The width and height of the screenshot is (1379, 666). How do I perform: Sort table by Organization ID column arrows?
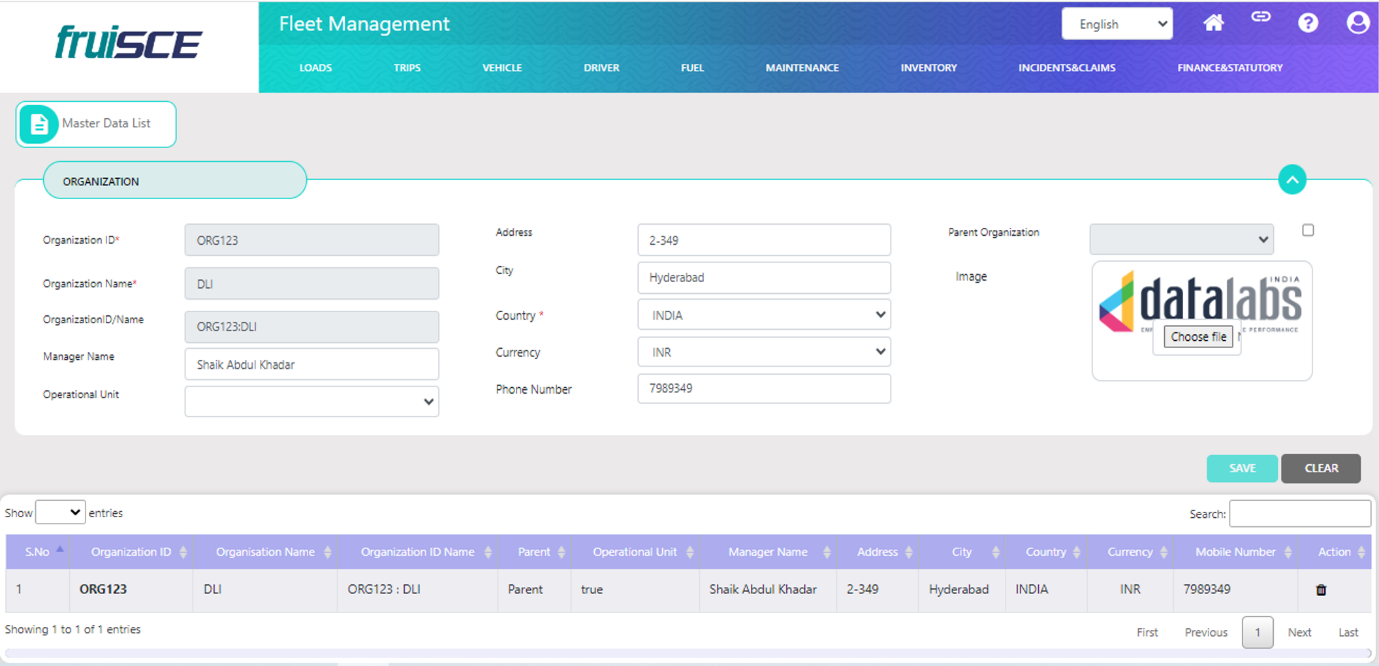[x=183, y=553]
